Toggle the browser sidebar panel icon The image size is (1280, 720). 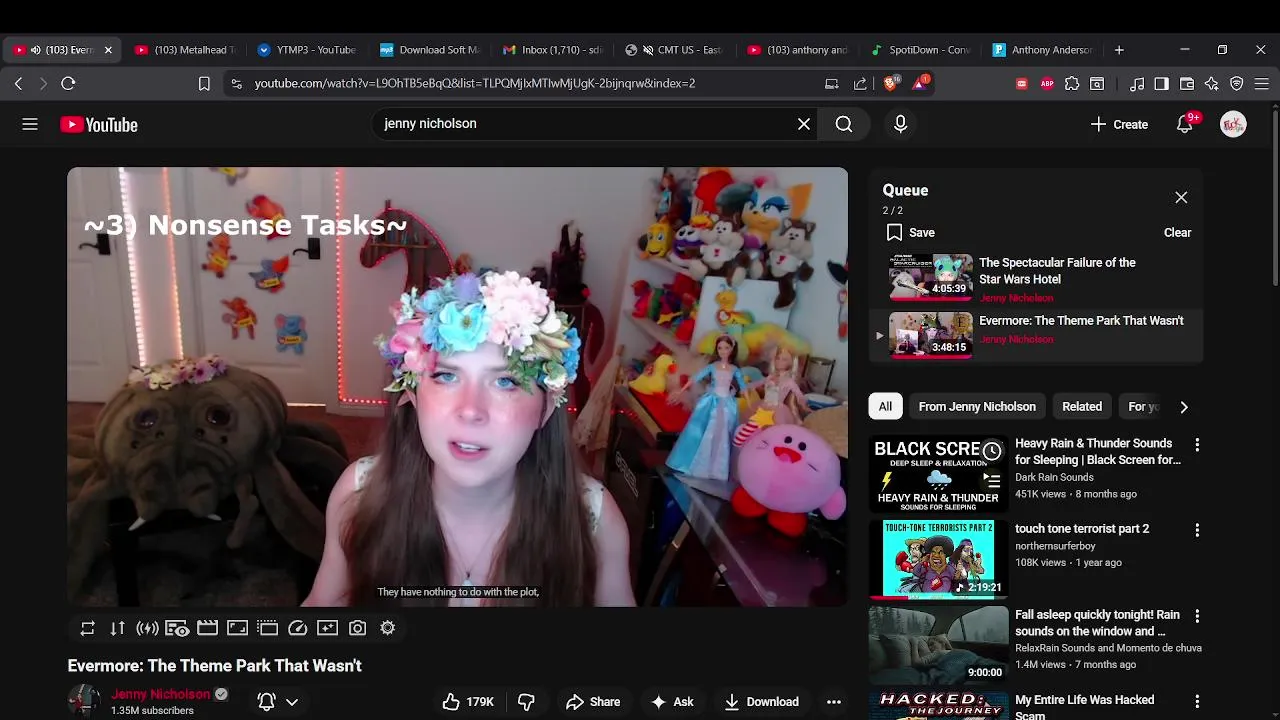(1161, 84)
